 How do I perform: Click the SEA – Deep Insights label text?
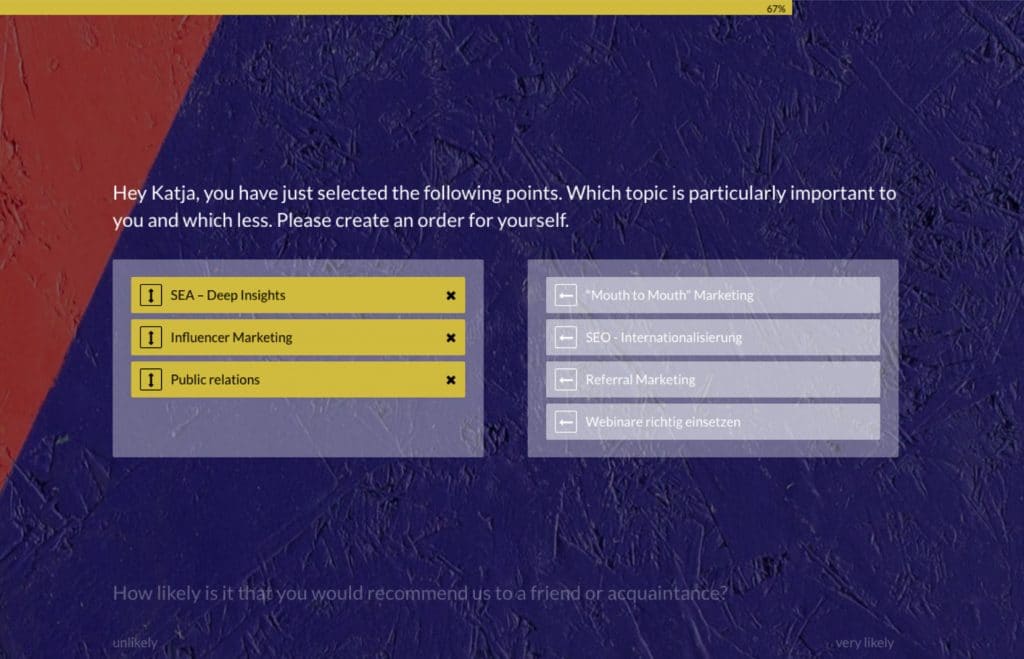[226, 295]
